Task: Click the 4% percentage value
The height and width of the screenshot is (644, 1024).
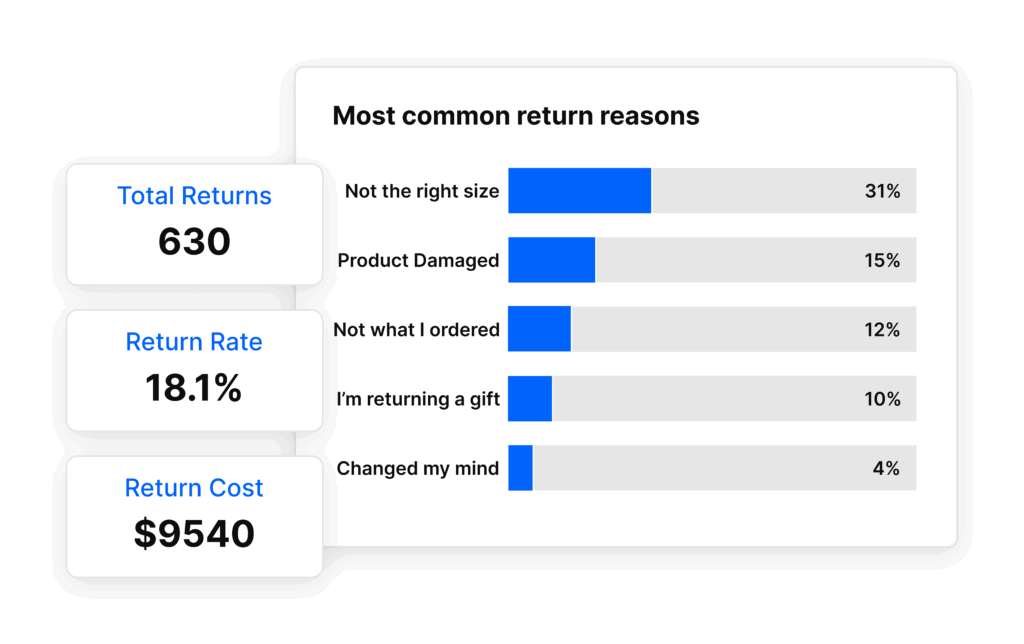Action: 886,468
